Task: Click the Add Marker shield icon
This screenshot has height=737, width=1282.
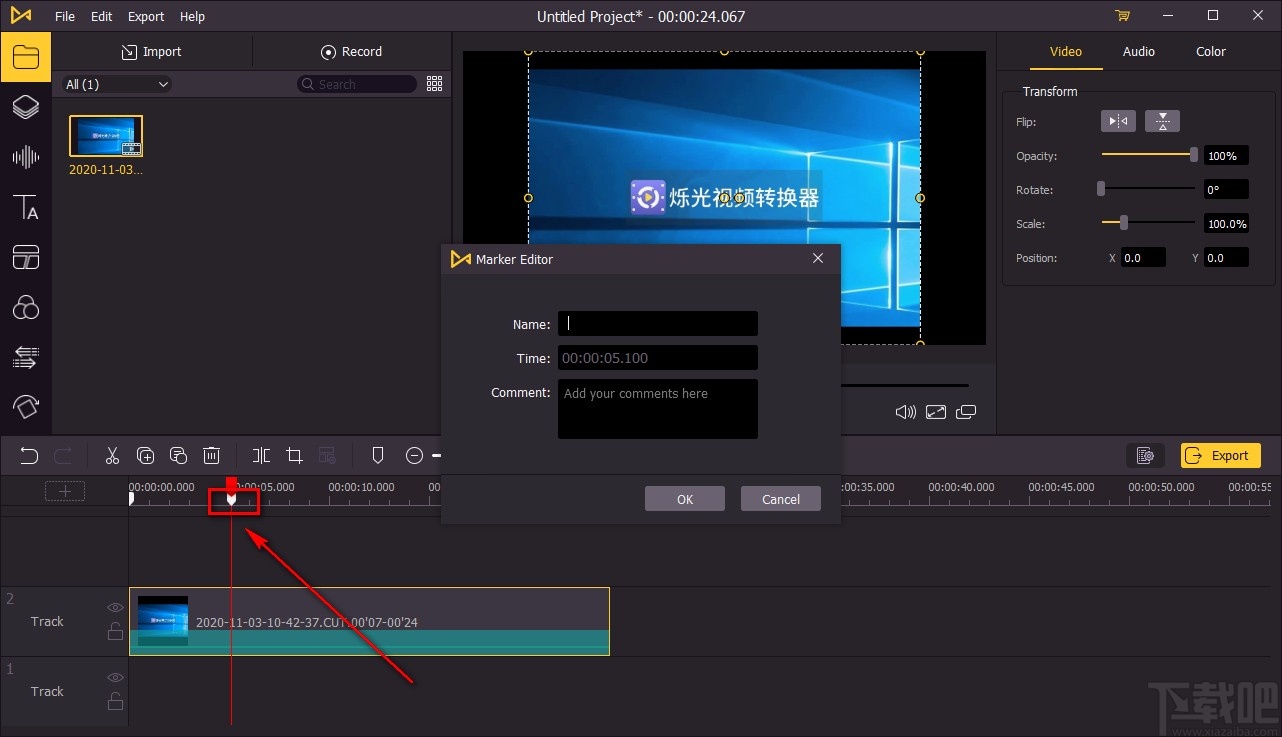Action: 378,456
